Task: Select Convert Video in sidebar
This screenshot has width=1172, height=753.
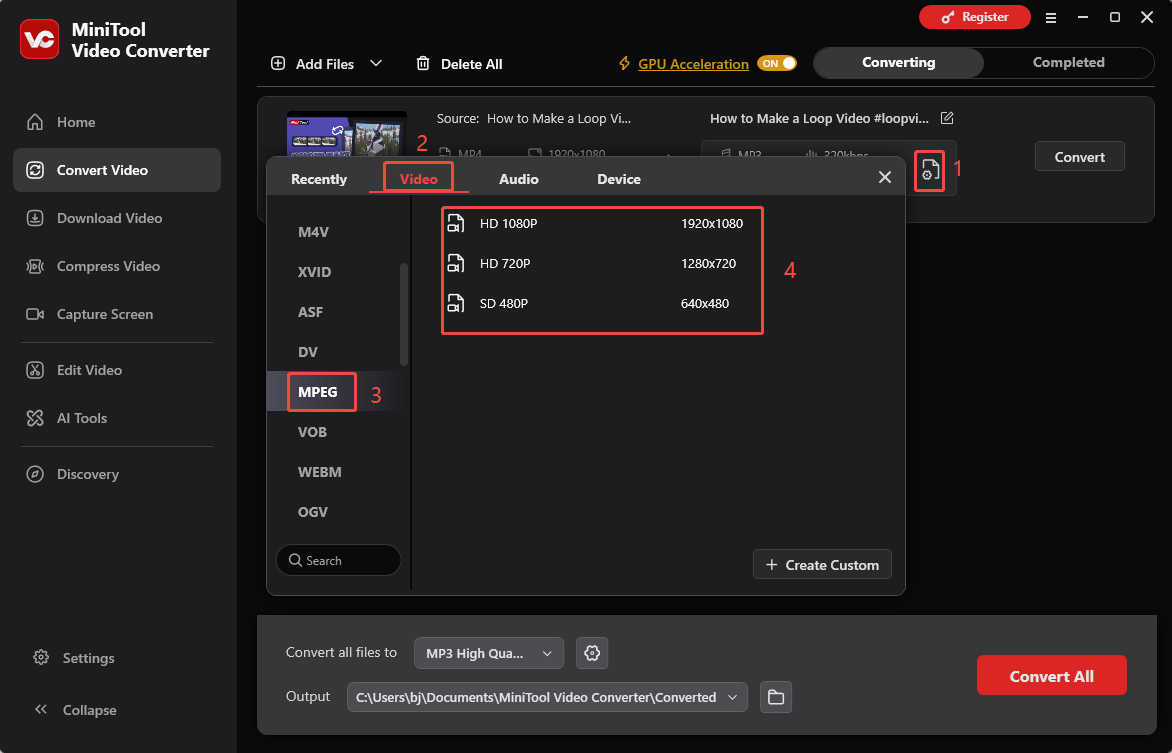Action: point(117,170)
